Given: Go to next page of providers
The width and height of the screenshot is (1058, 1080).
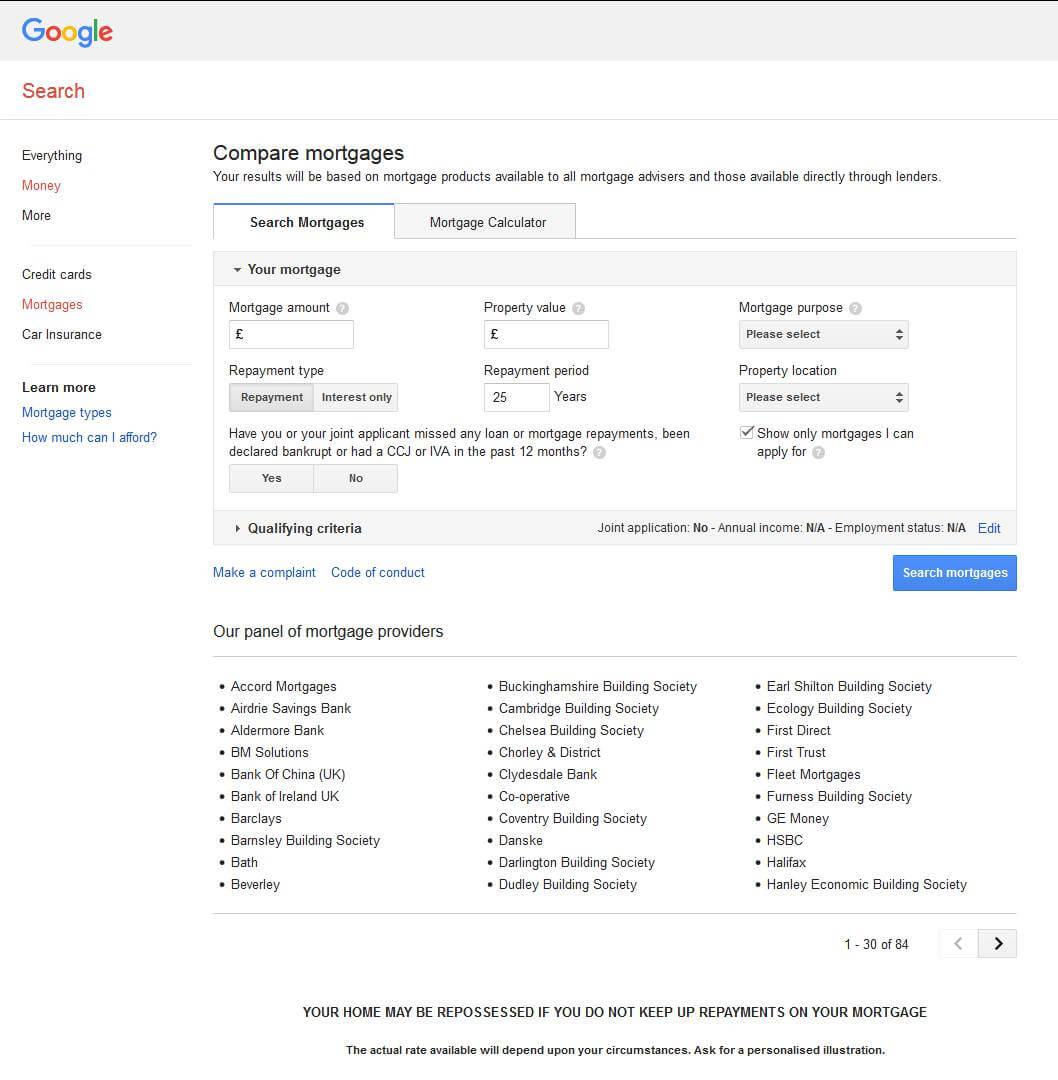Looking at the screenshot, I should pyautogui.click(x=997, y=944).
